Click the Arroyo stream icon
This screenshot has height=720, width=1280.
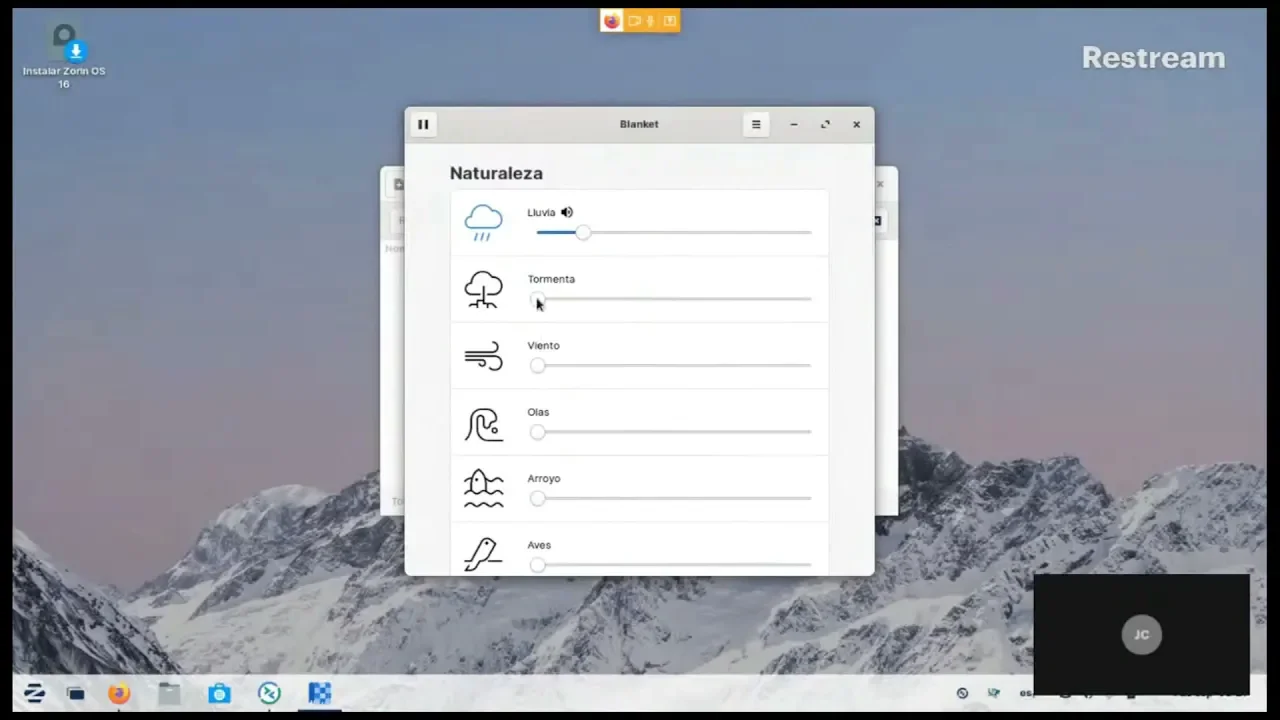coord(483,489)
